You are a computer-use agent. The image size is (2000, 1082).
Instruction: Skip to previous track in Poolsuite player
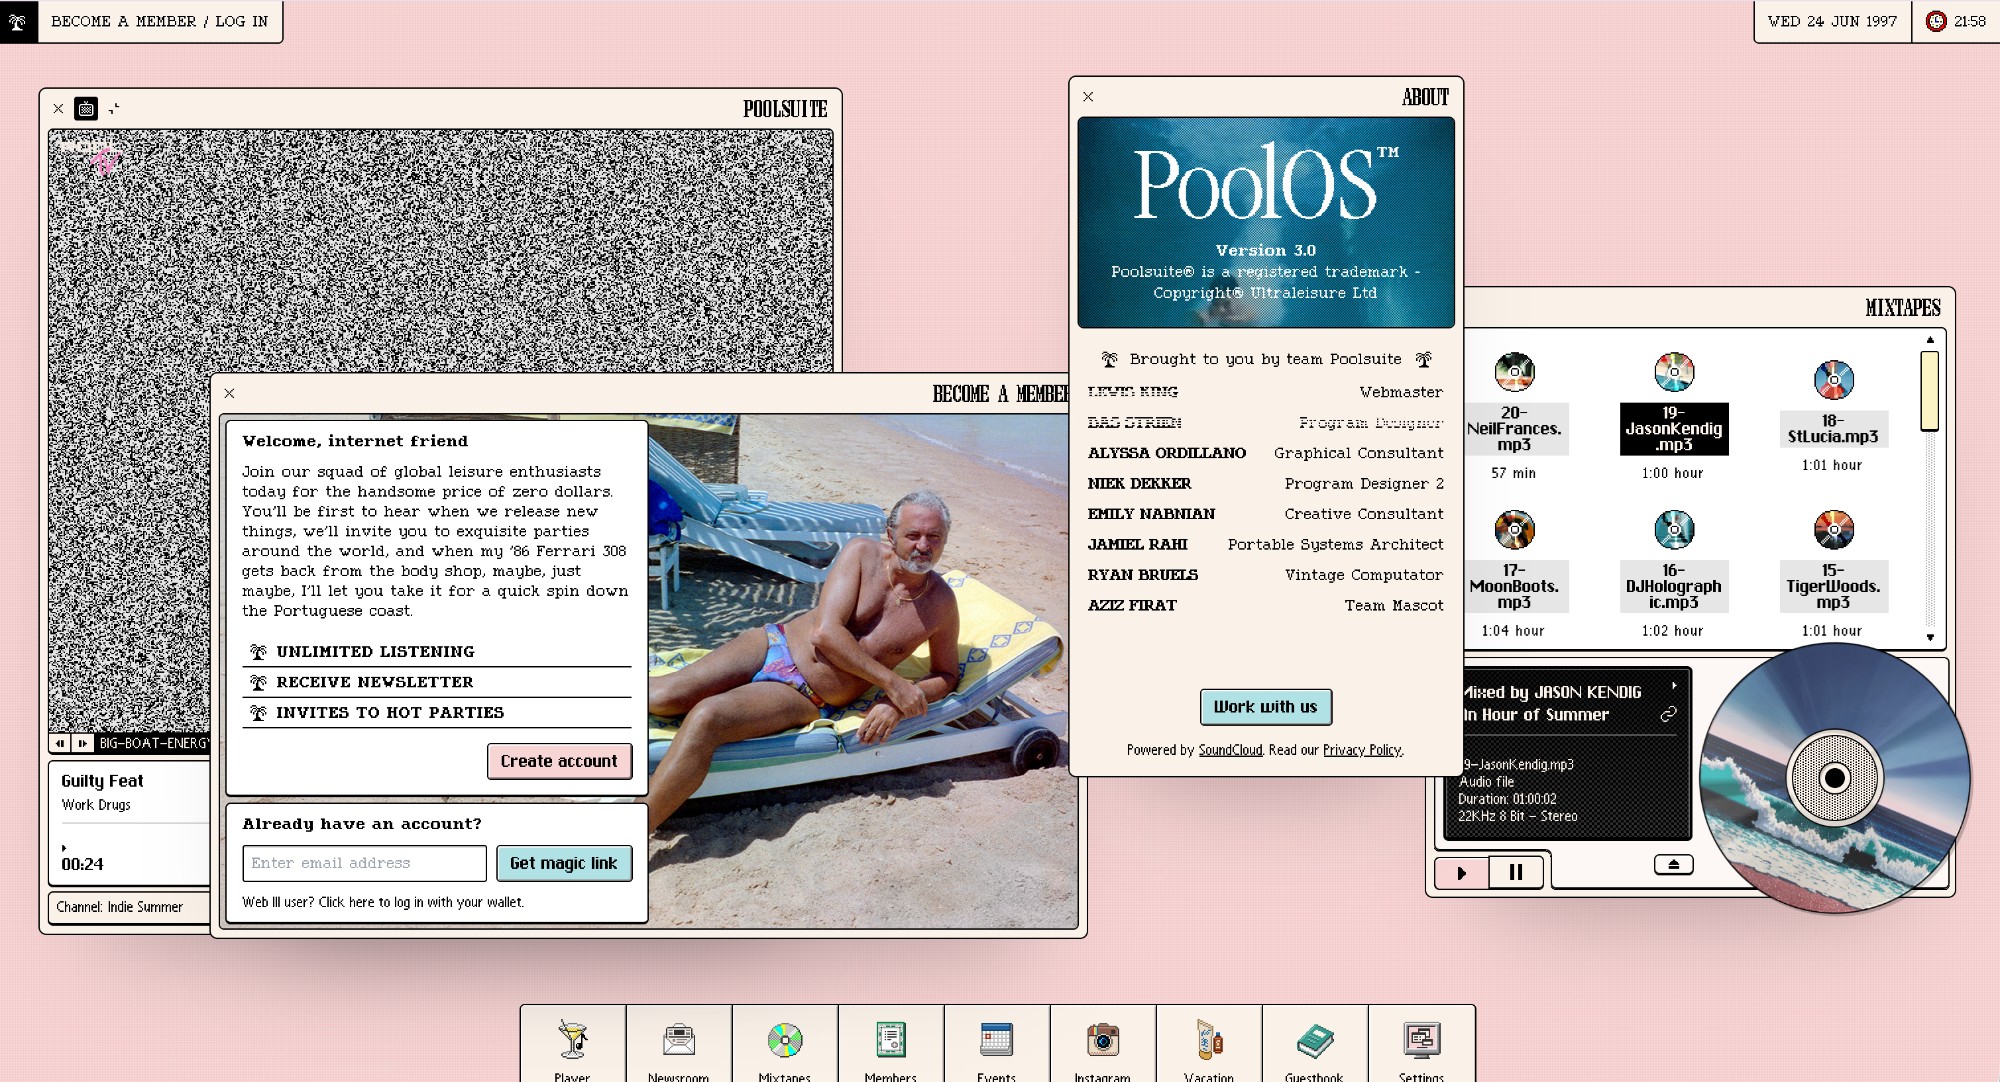click(61, 743)
